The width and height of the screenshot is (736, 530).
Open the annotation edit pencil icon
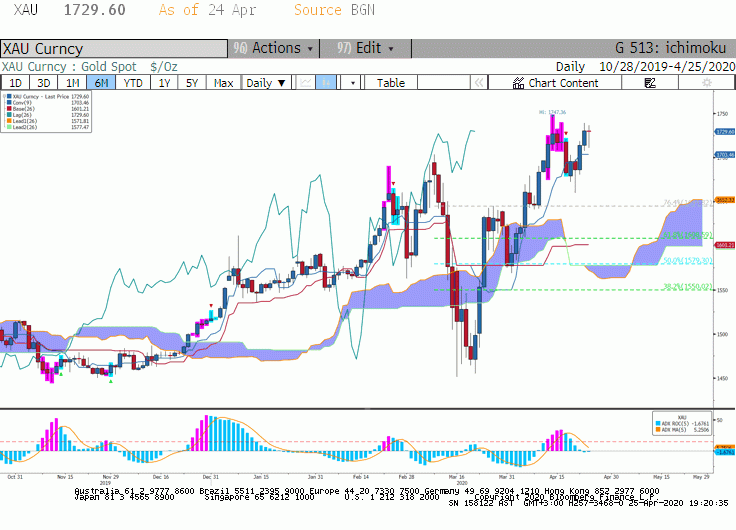coord(650,83)
